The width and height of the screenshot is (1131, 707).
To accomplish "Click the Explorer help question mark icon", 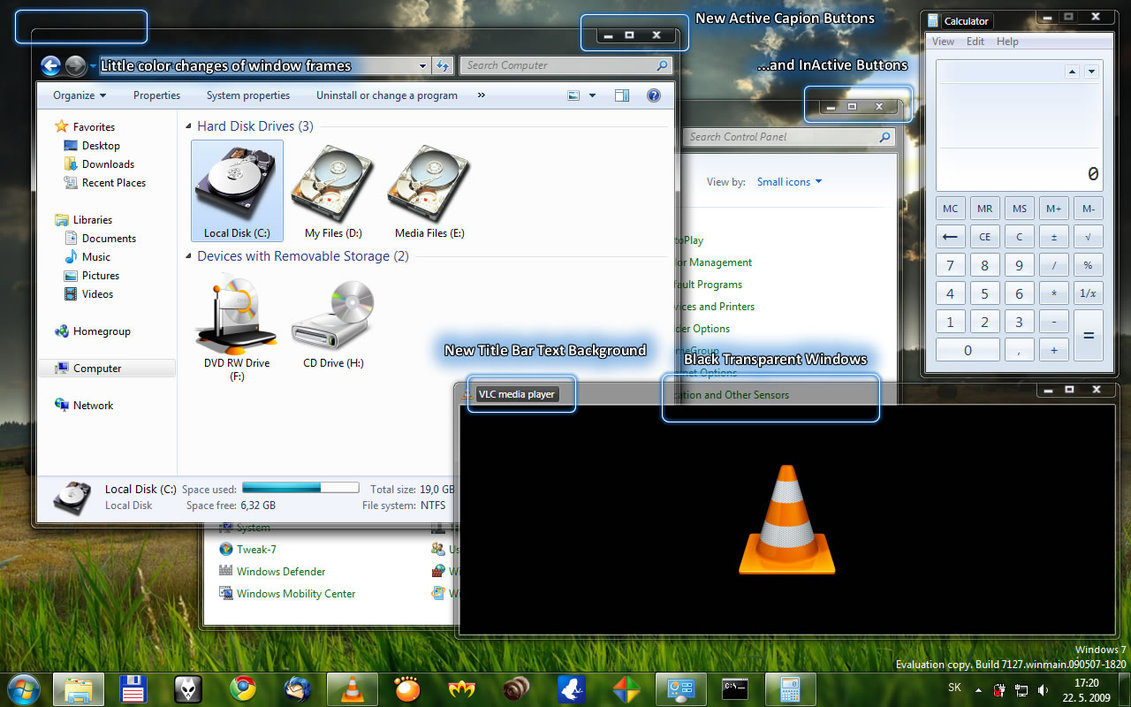I will (653, 95).
